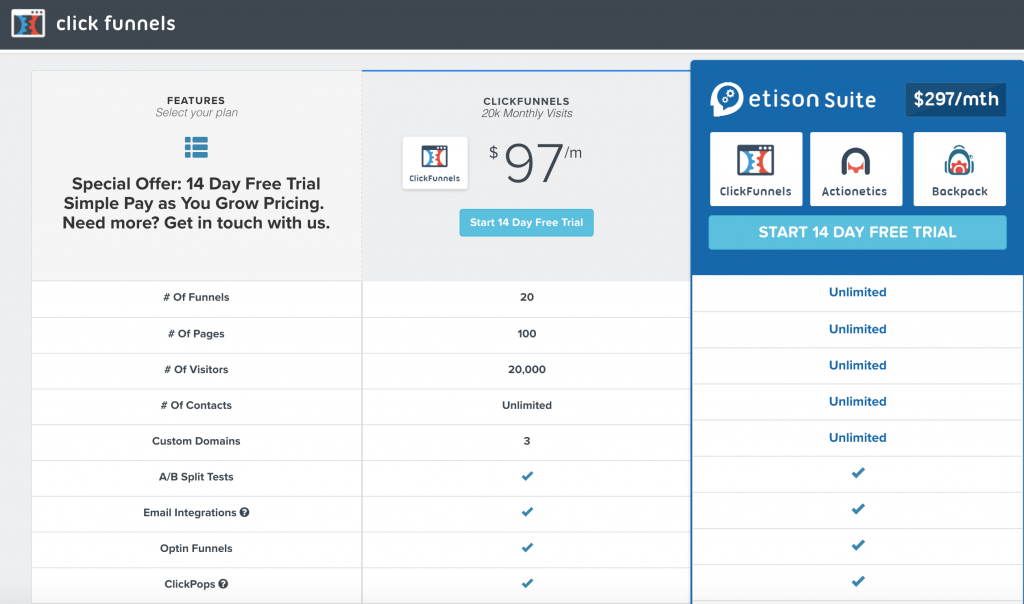Select the ClickFunnels plan badge icon
Screen dimensions: 1024x604
coord(435,163)
